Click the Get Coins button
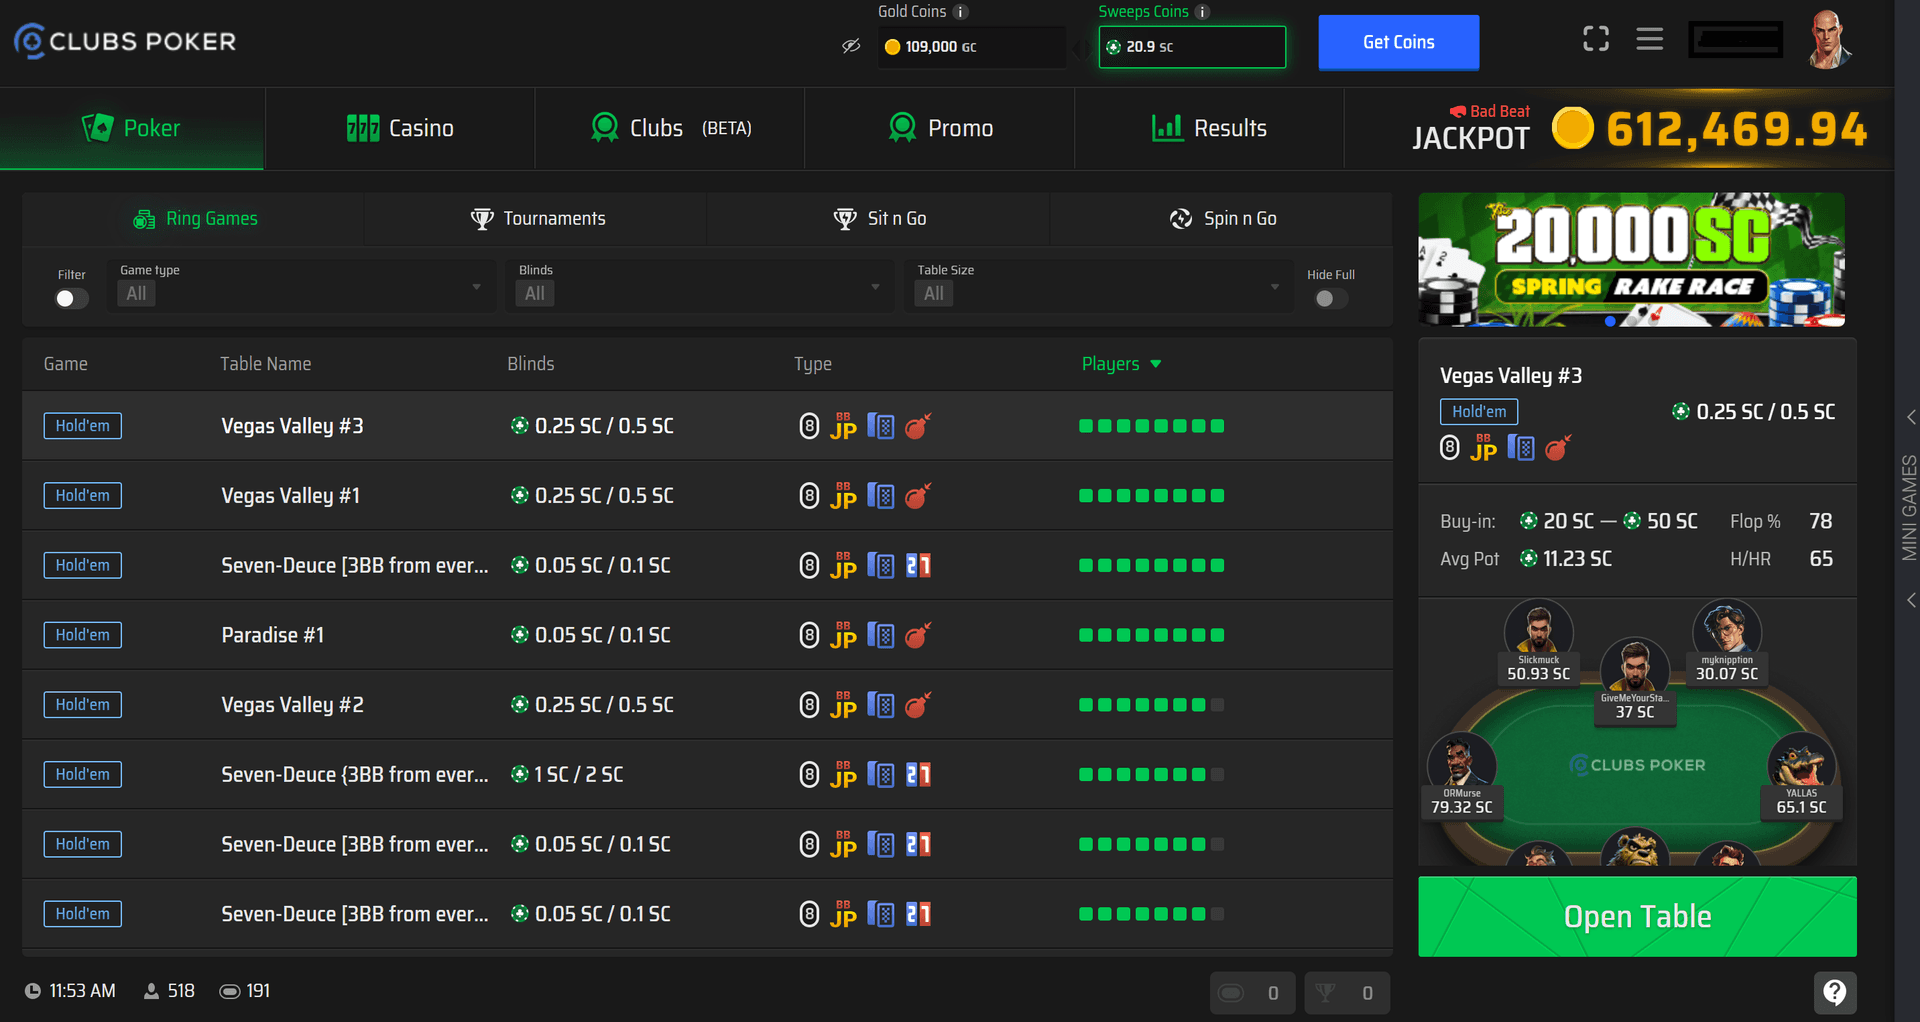The image size is (1920, 1022). [1398, 42]
